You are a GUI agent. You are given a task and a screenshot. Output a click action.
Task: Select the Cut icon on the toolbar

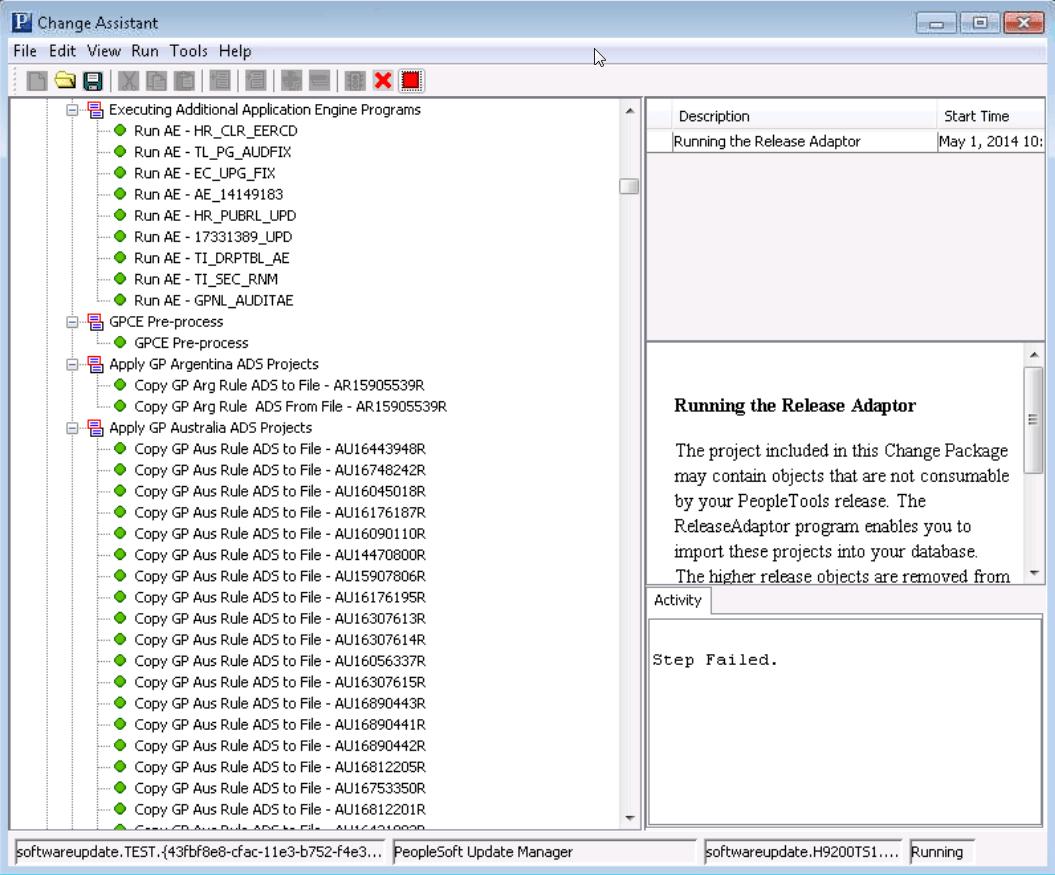tap(129, 80)
